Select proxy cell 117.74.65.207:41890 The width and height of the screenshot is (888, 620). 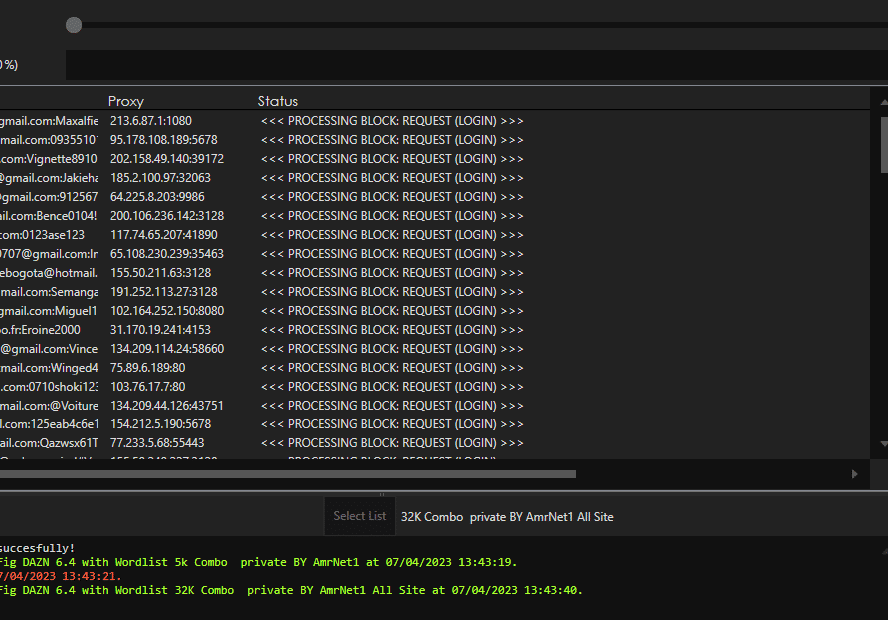click(x=164, y=235)
